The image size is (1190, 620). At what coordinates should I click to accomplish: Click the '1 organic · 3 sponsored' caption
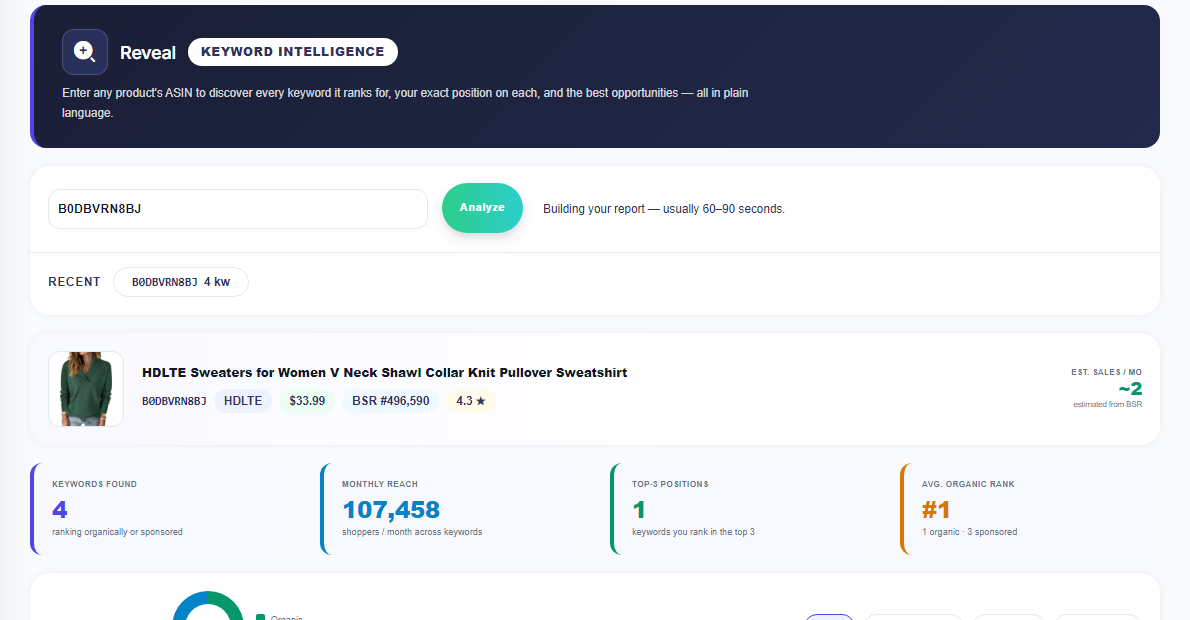pyautogui.click(x=969, y=532)
